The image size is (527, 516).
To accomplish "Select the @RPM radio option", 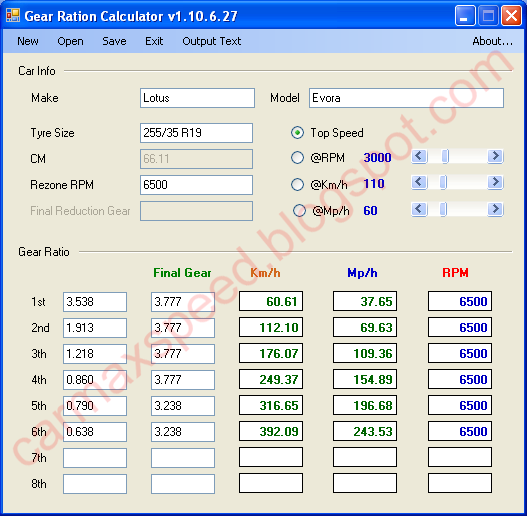I will point(297,158).
